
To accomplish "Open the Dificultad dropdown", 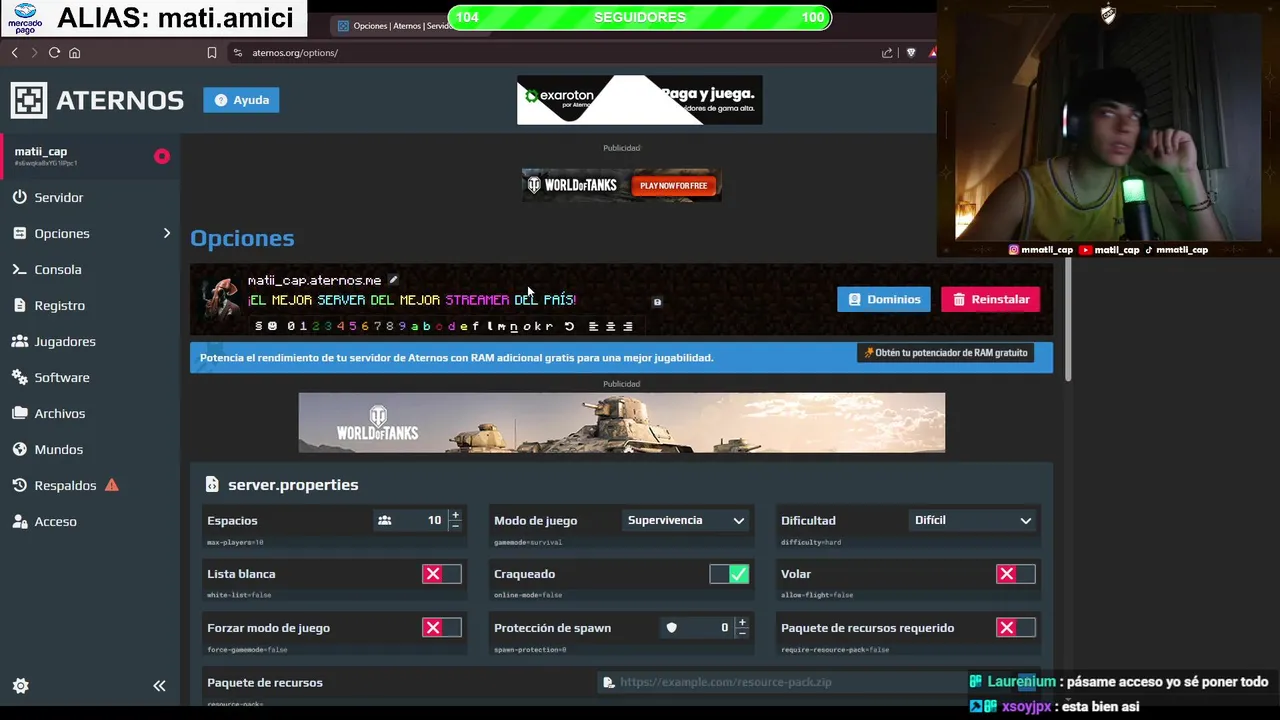I will (972, 520).
